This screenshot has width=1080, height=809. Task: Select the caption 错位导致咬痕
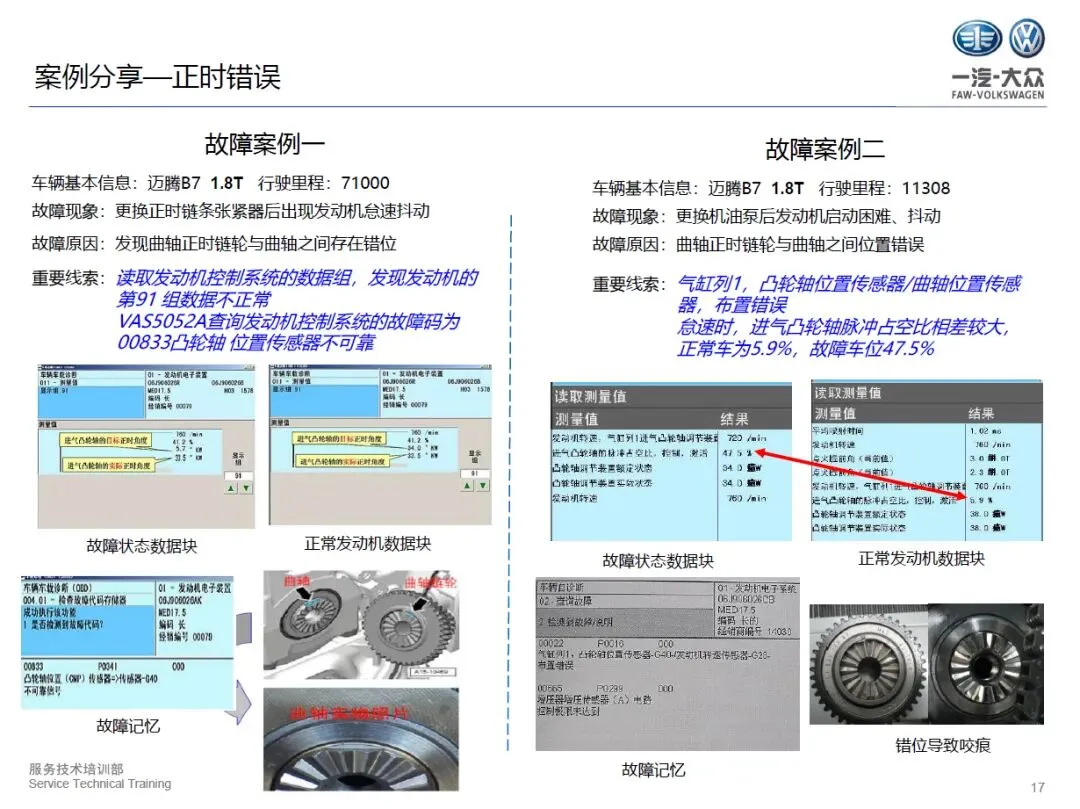click(x=942, y=745)
